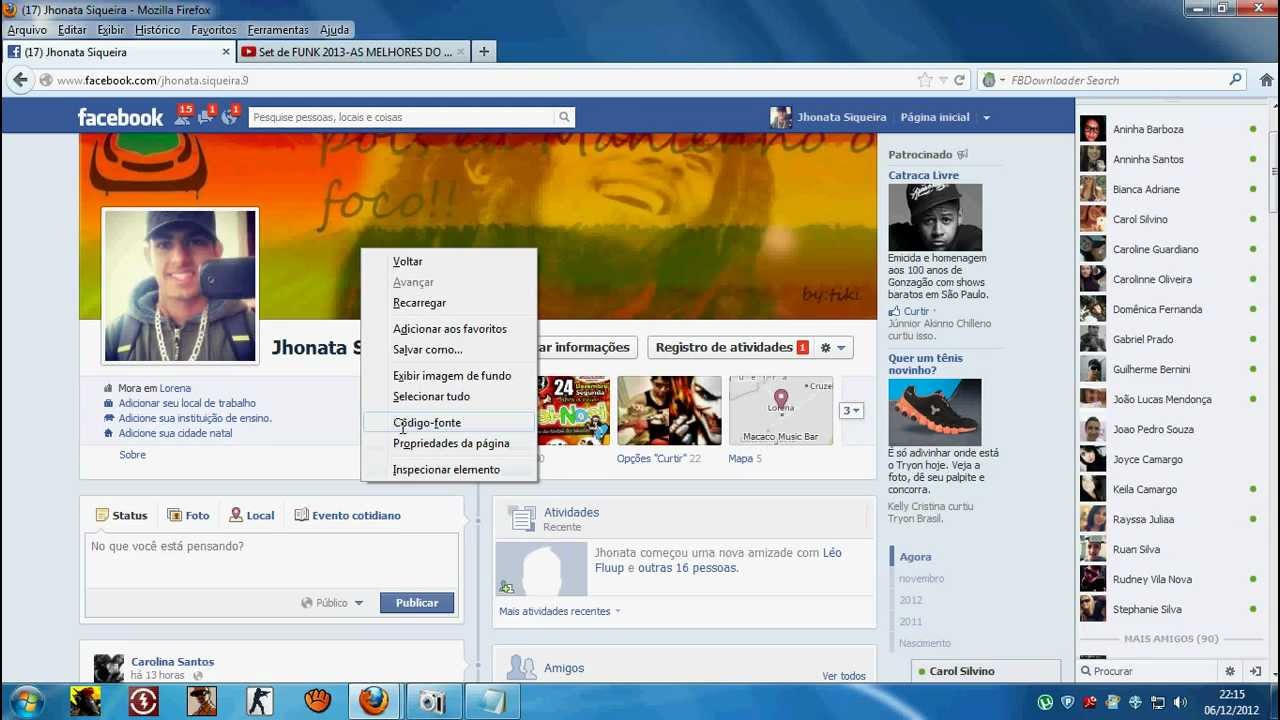Choose Selecionar tudo

(x=449, y=397)
